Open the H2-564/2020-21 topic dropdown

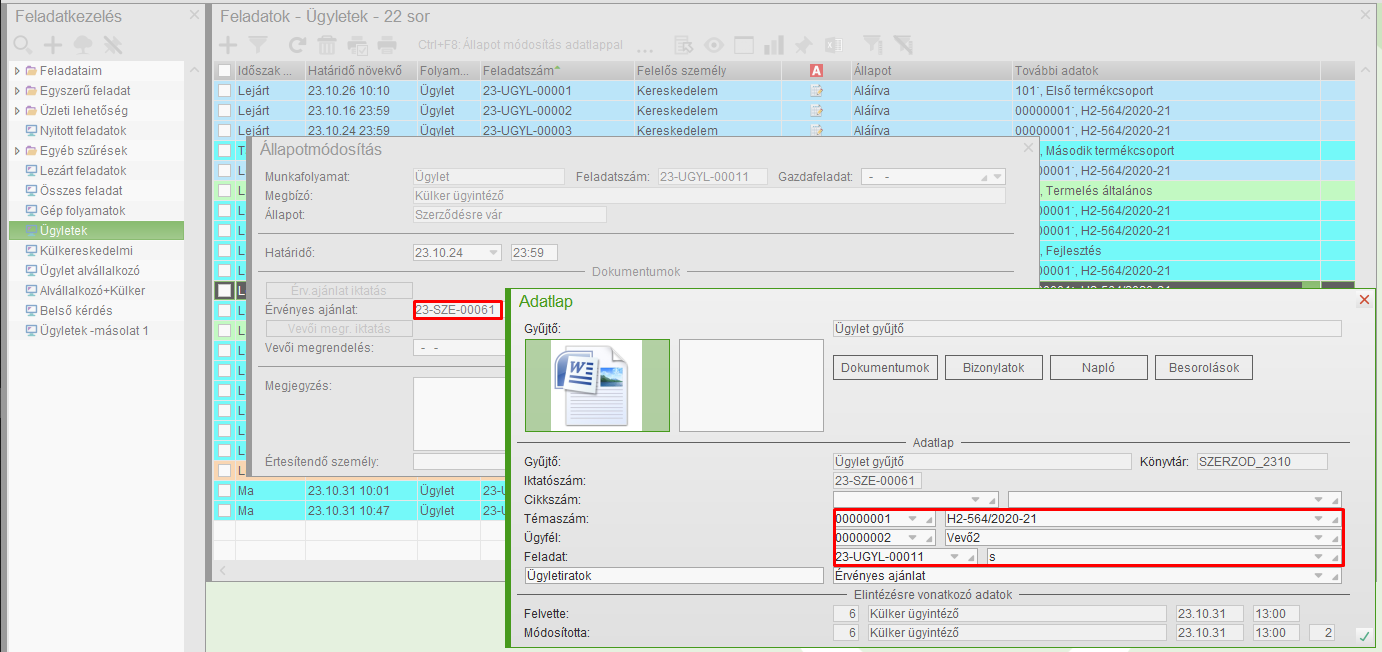point(1319,520)
